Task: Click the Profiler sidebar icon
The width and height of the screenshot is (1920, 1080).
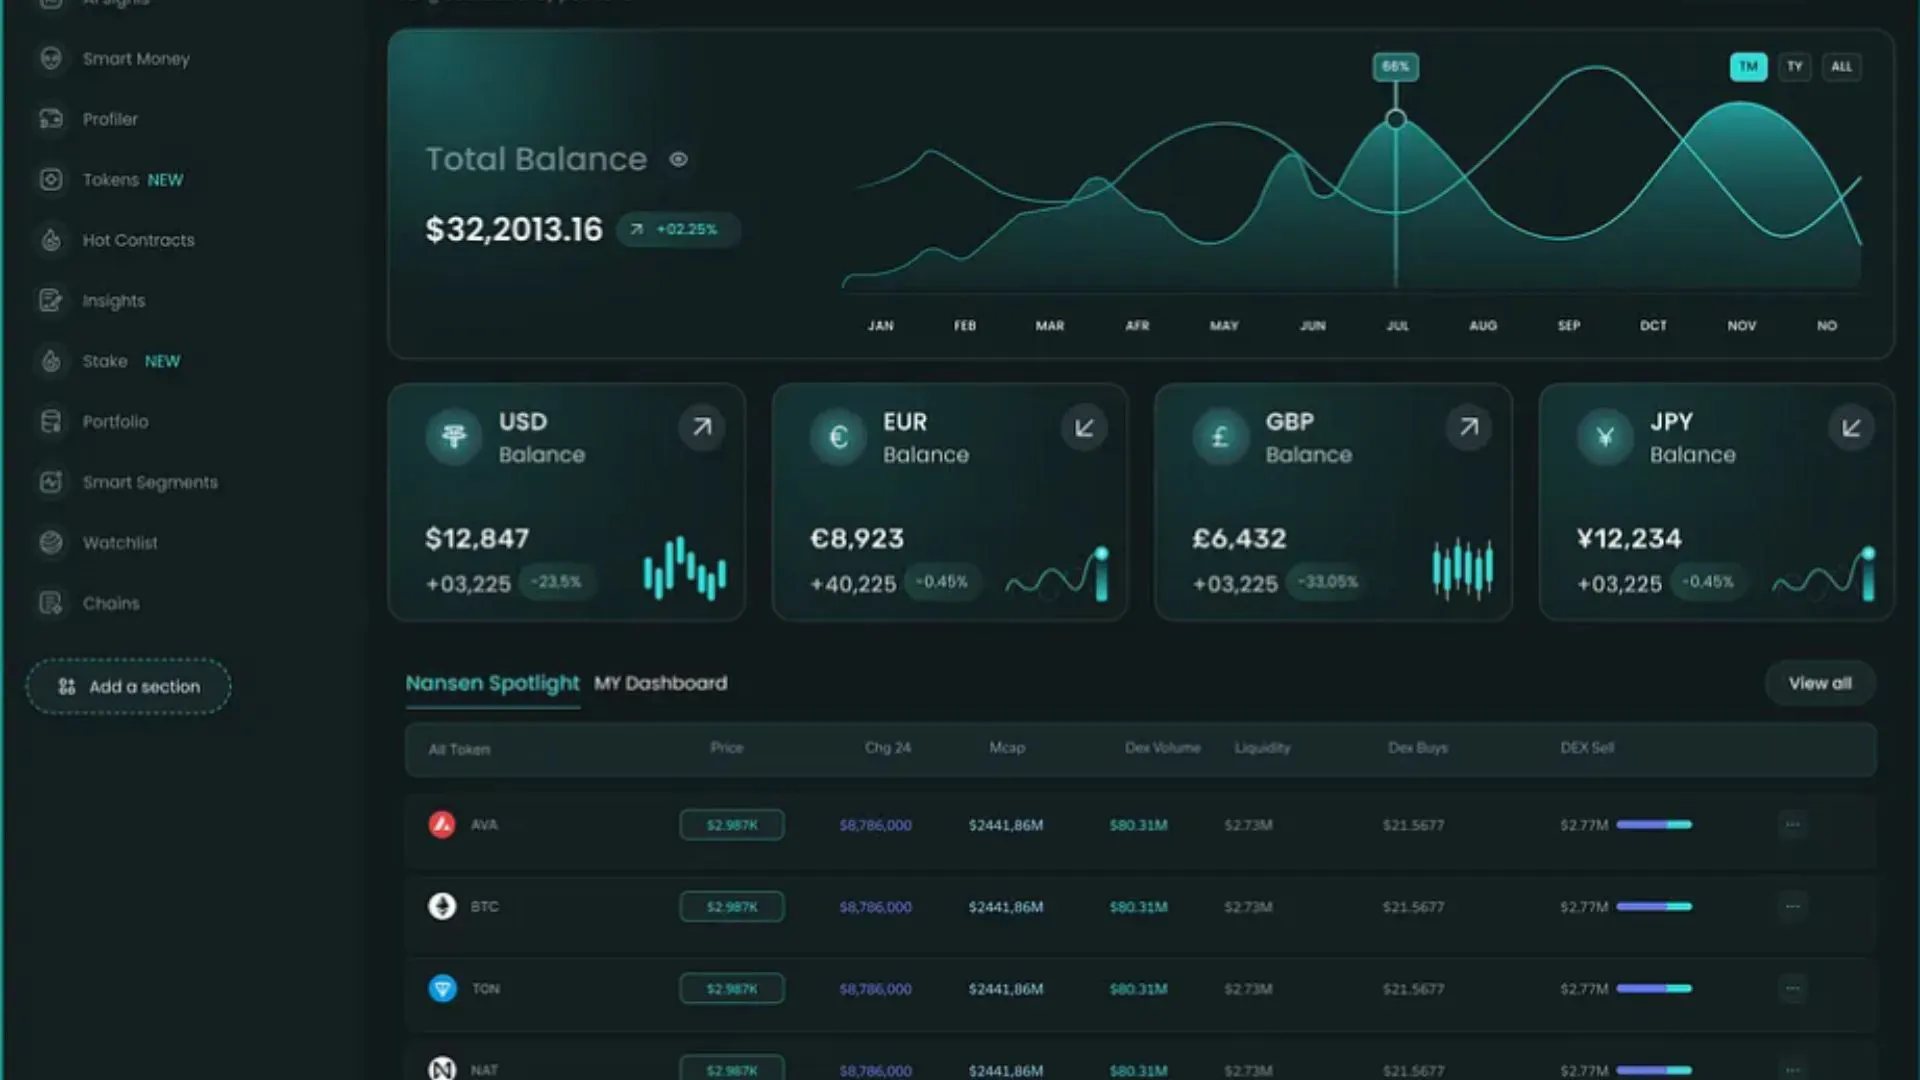Action: click(51, 119)
